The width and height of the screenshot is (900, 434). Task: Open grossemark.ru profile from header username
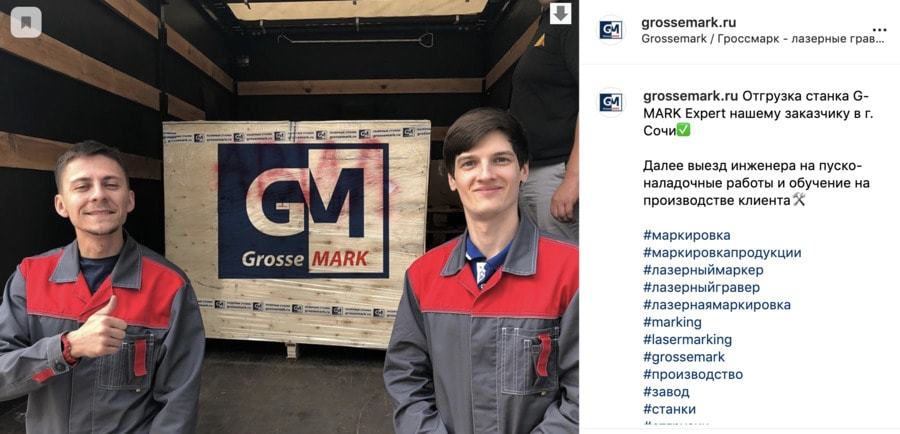(688, 23)
